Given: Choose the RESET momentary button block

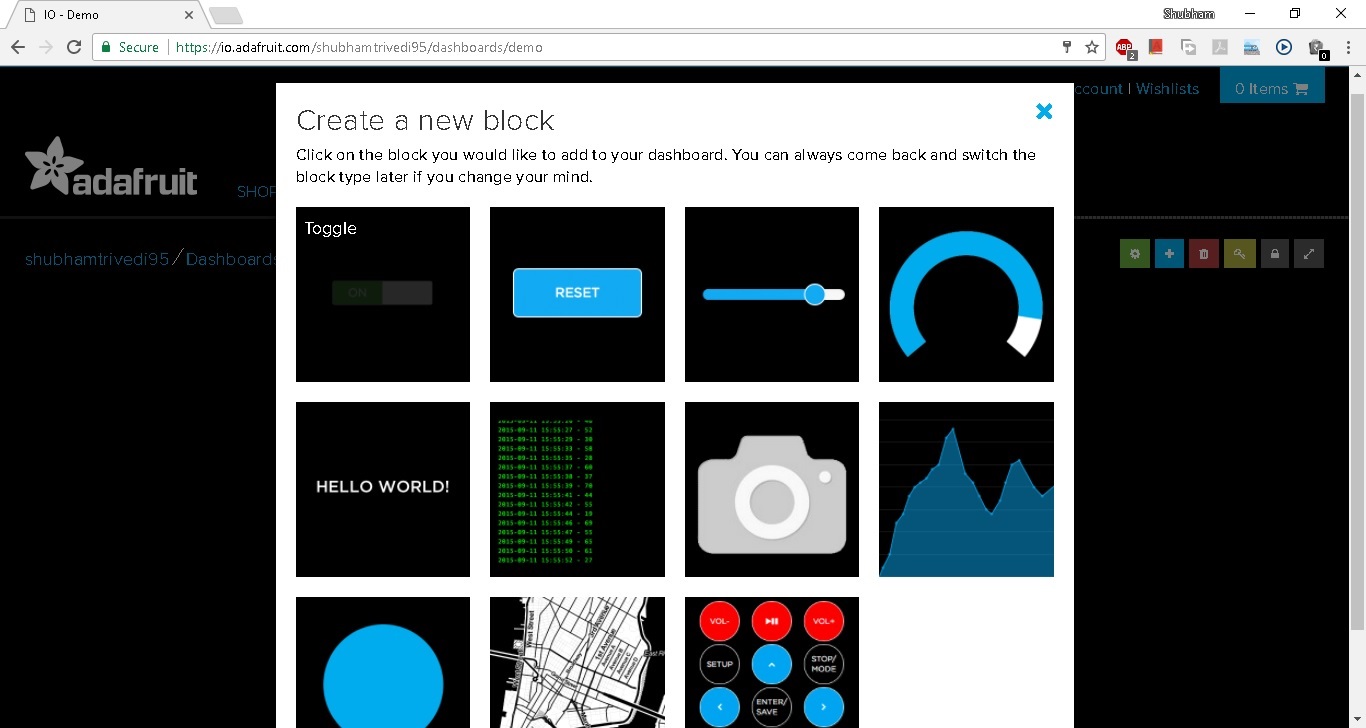Looking at the screenshot, I should (577, 294).
